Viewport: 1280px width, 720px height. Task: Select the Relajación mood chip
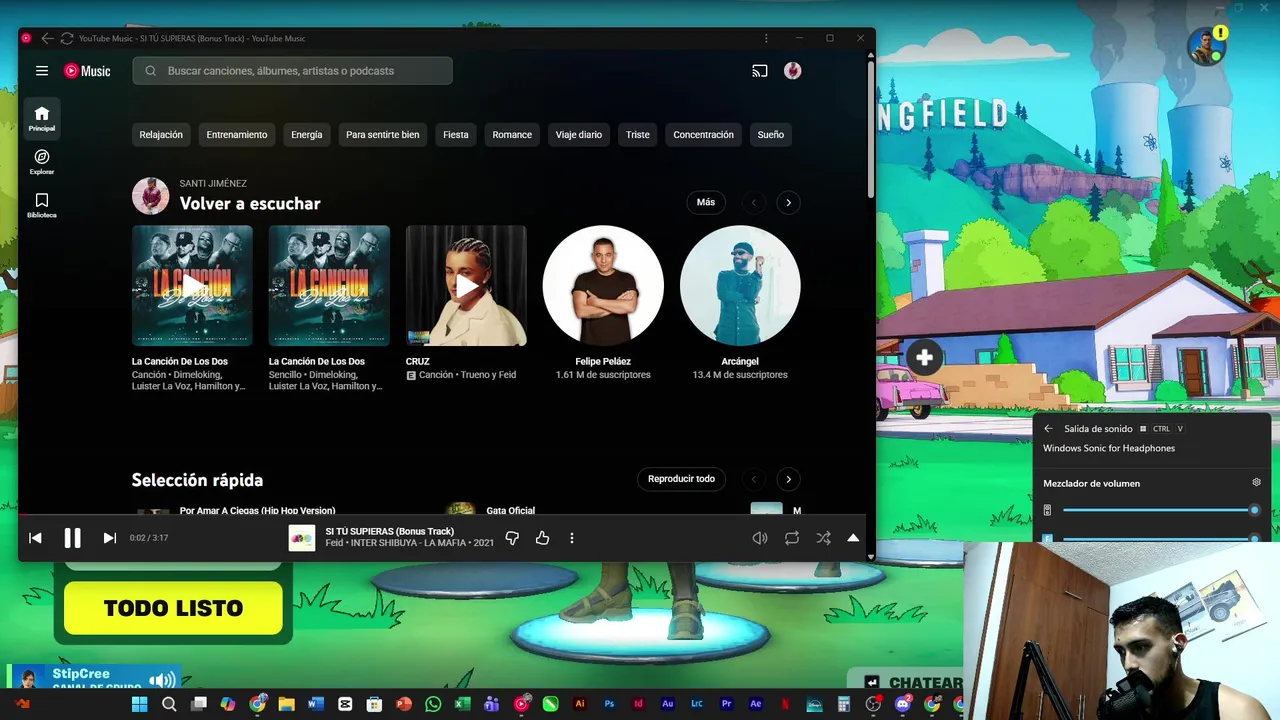tap(161, 134)
